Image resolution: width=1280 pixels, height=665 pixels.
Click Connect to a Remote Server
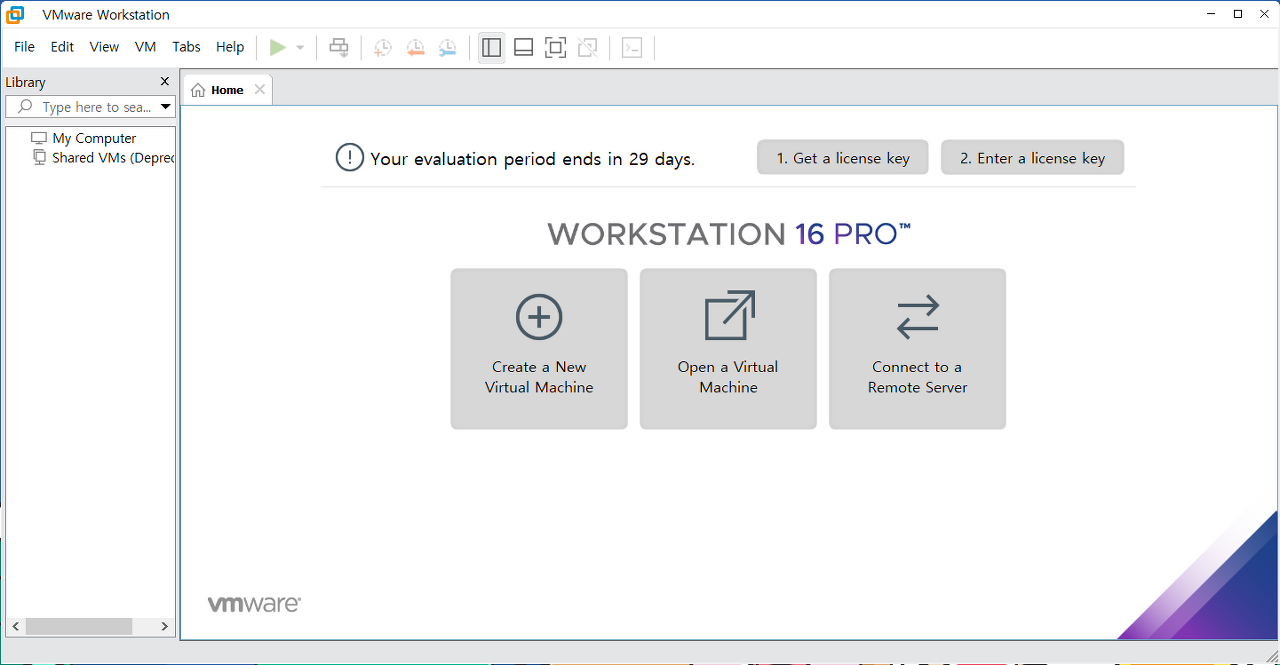[917, 349]
